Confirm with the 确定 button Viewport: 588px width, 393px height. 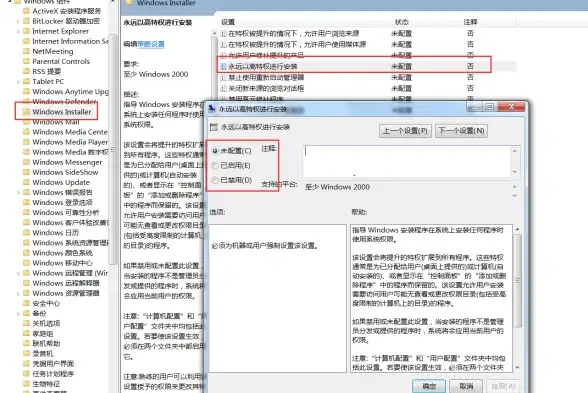[429, 386]
